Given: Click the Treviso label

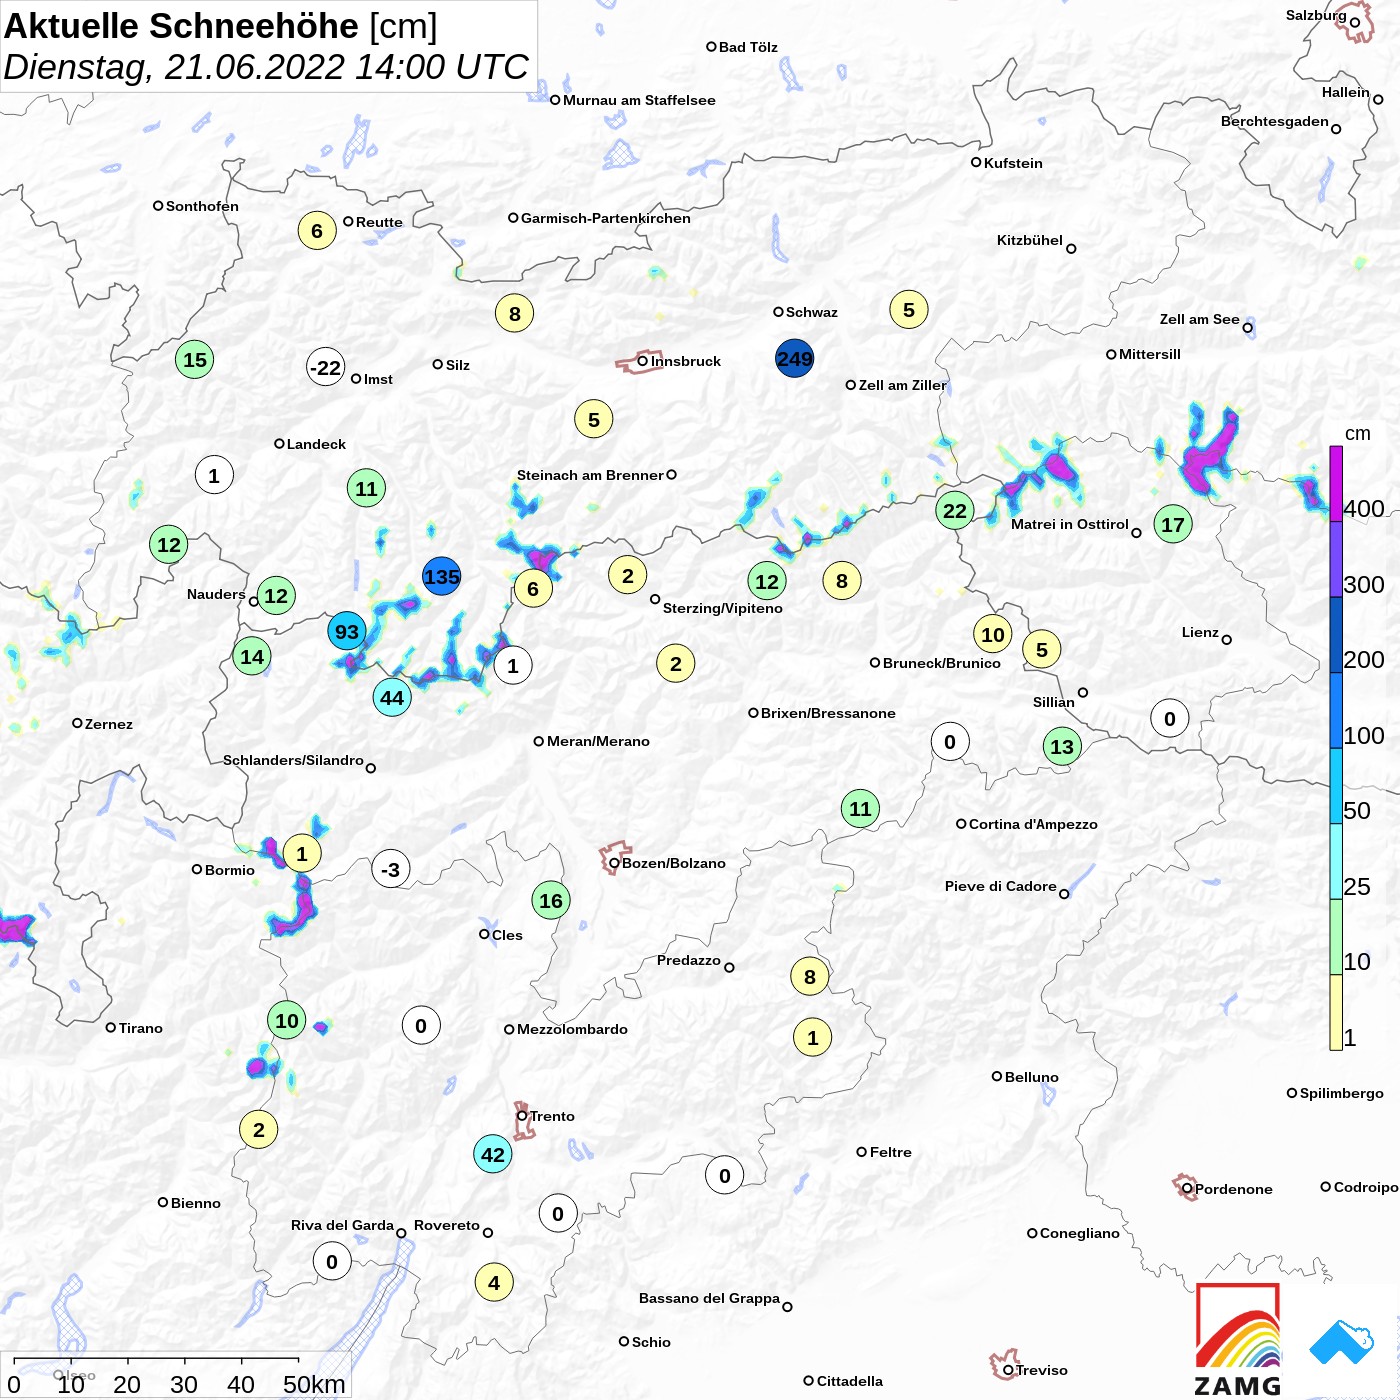Looking at the screenshot, I should coord(1042,1370).
